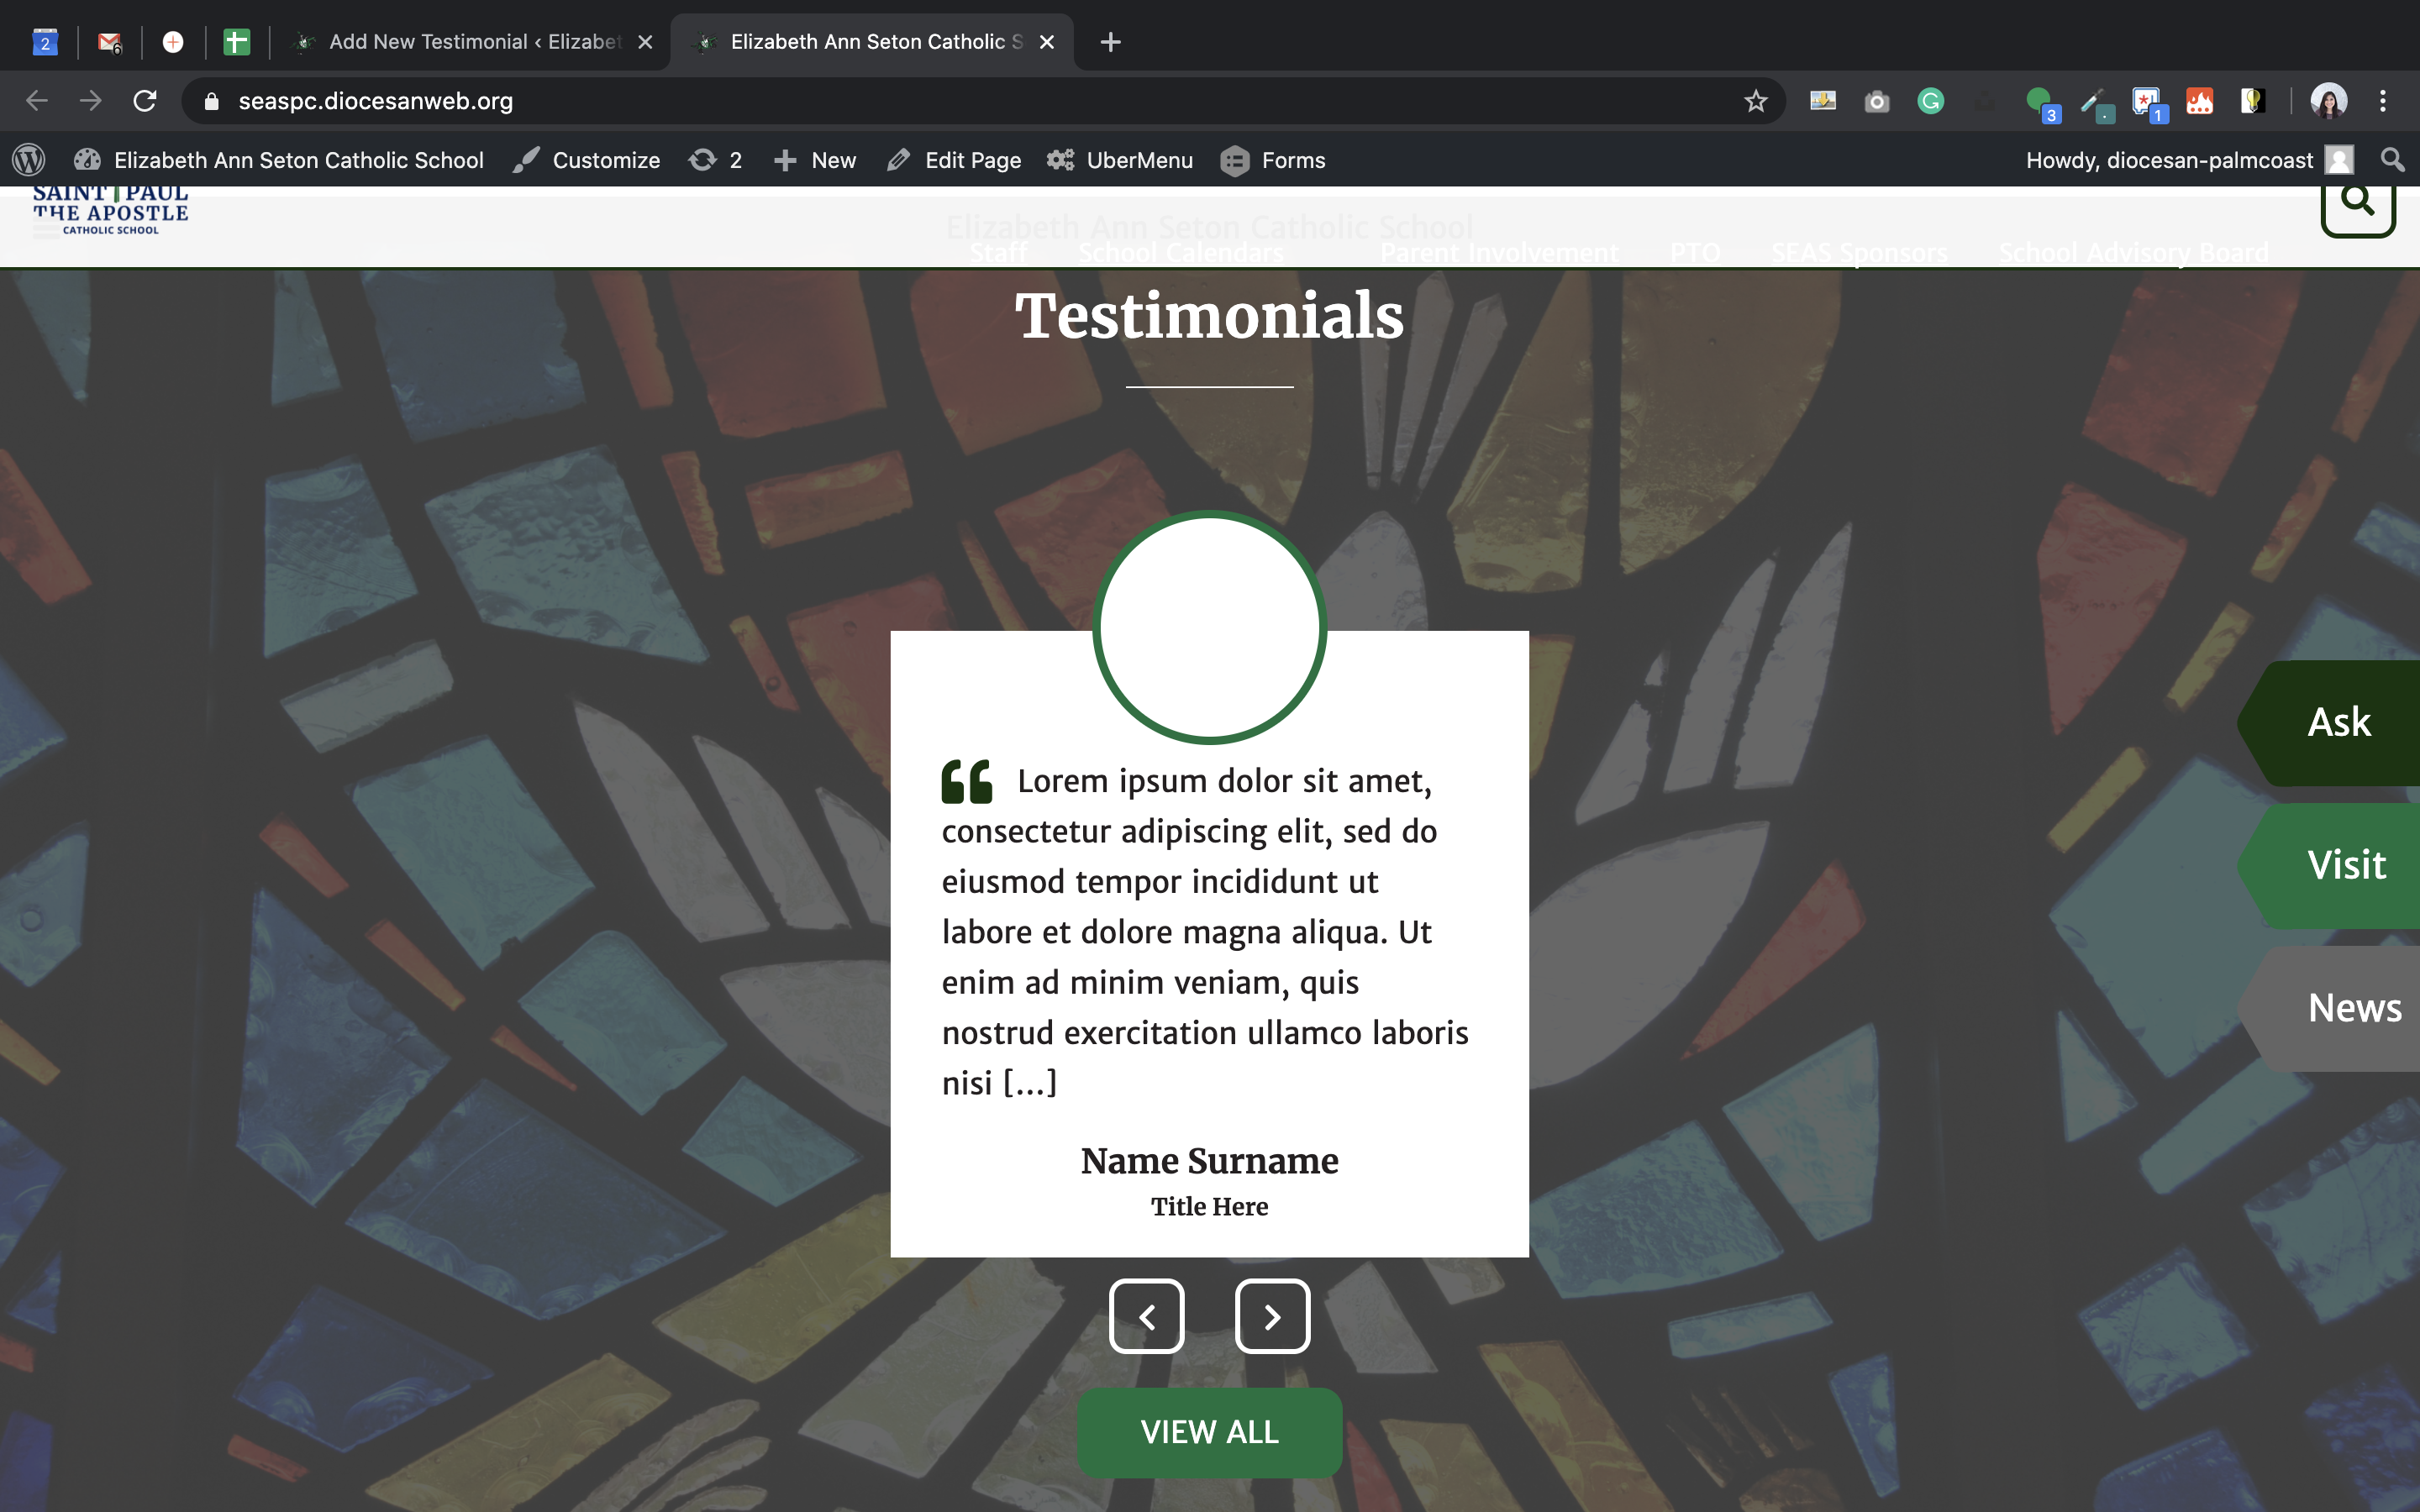Screen dimensions: 2420x1512
Task: Open the UberMenu admin item
Action: [x=1120, y=160]
